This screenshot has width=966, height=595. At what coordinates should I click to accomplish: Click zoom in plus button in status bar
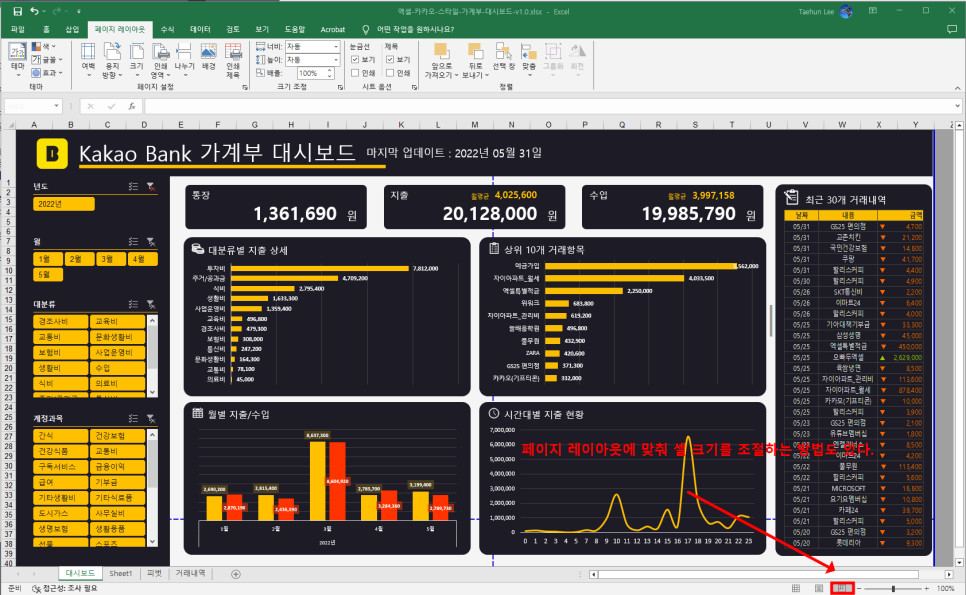pos(927,589)
